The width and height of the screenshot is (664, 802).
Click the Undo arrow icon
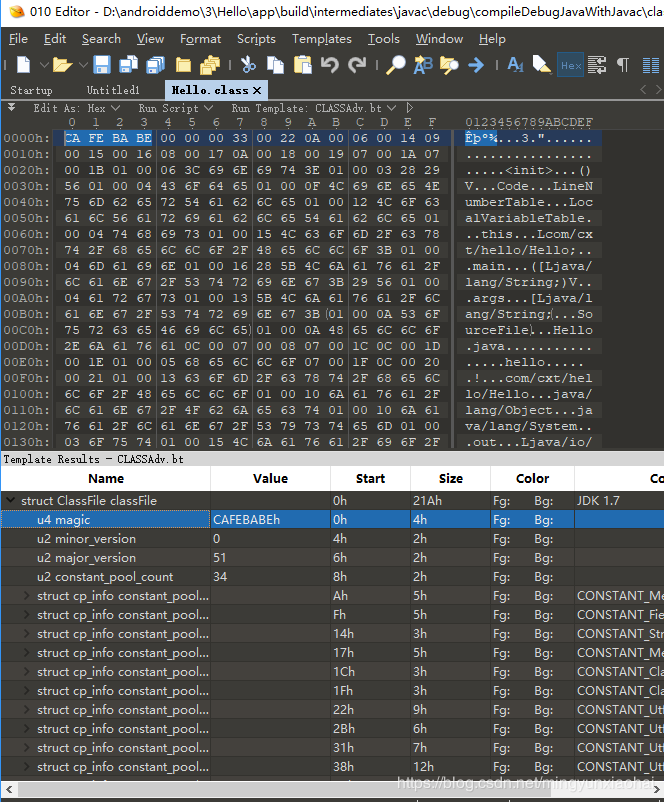click(330, 65)
